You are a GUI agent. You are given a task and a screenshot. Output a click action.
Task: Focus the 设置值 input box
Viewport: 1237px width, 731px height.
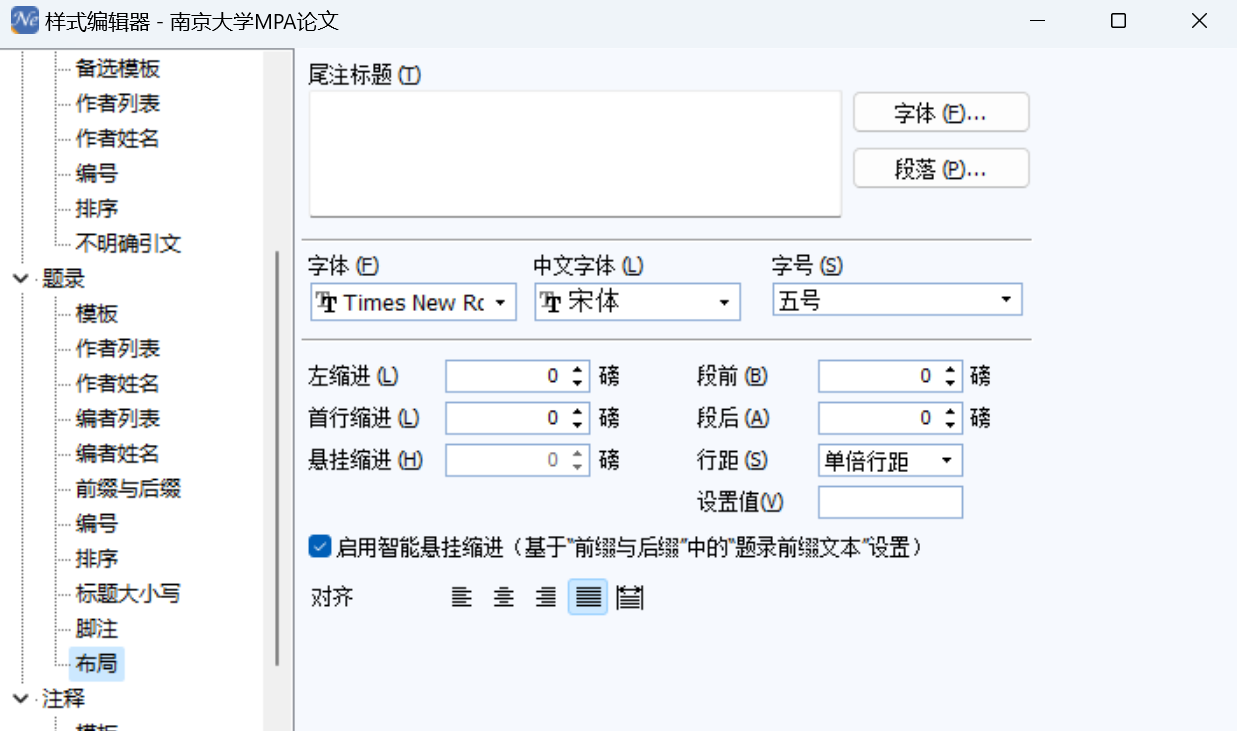[890, 502]
